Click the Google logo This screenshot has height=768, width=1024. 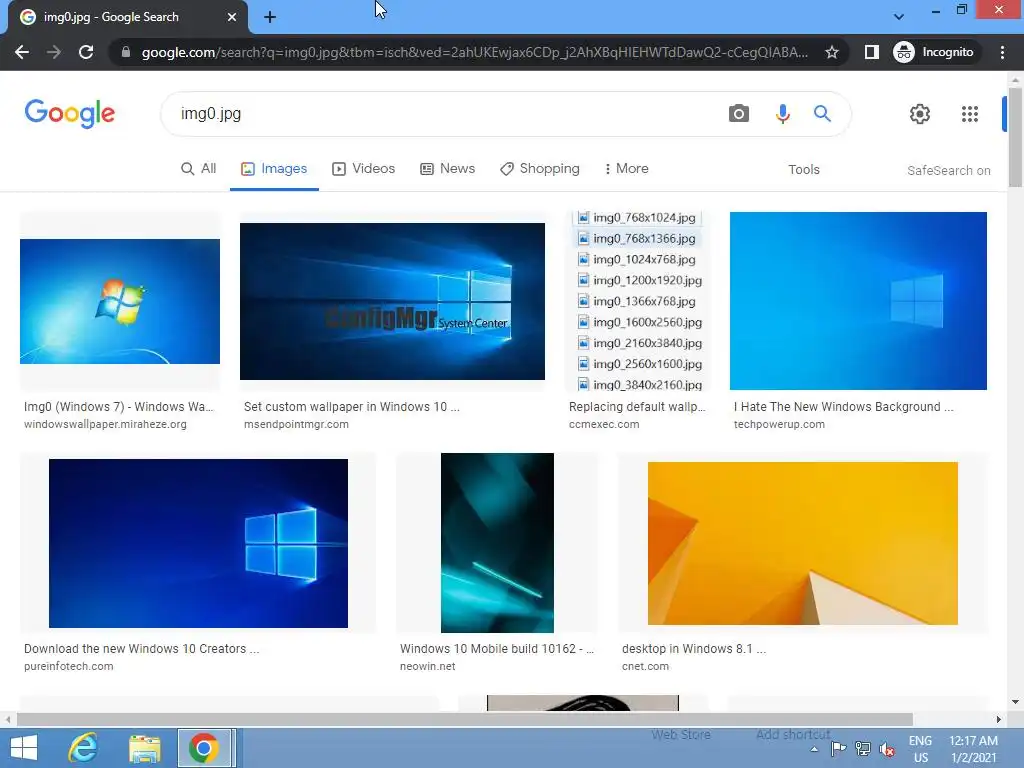70,114
